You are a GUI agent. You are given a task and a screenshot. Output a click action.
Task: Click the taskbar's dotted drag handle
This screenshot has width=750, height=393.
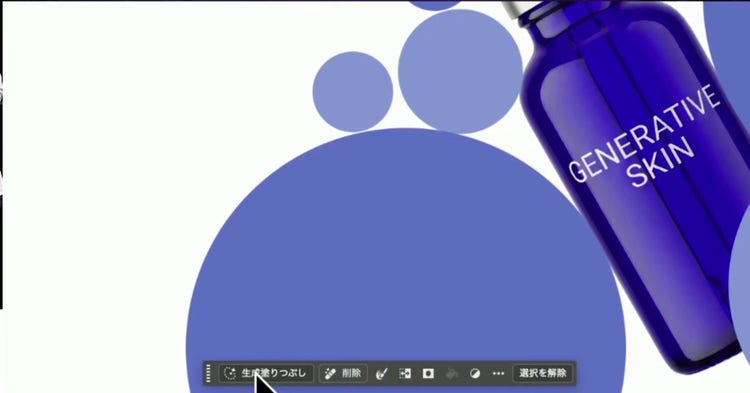(208, 373)
